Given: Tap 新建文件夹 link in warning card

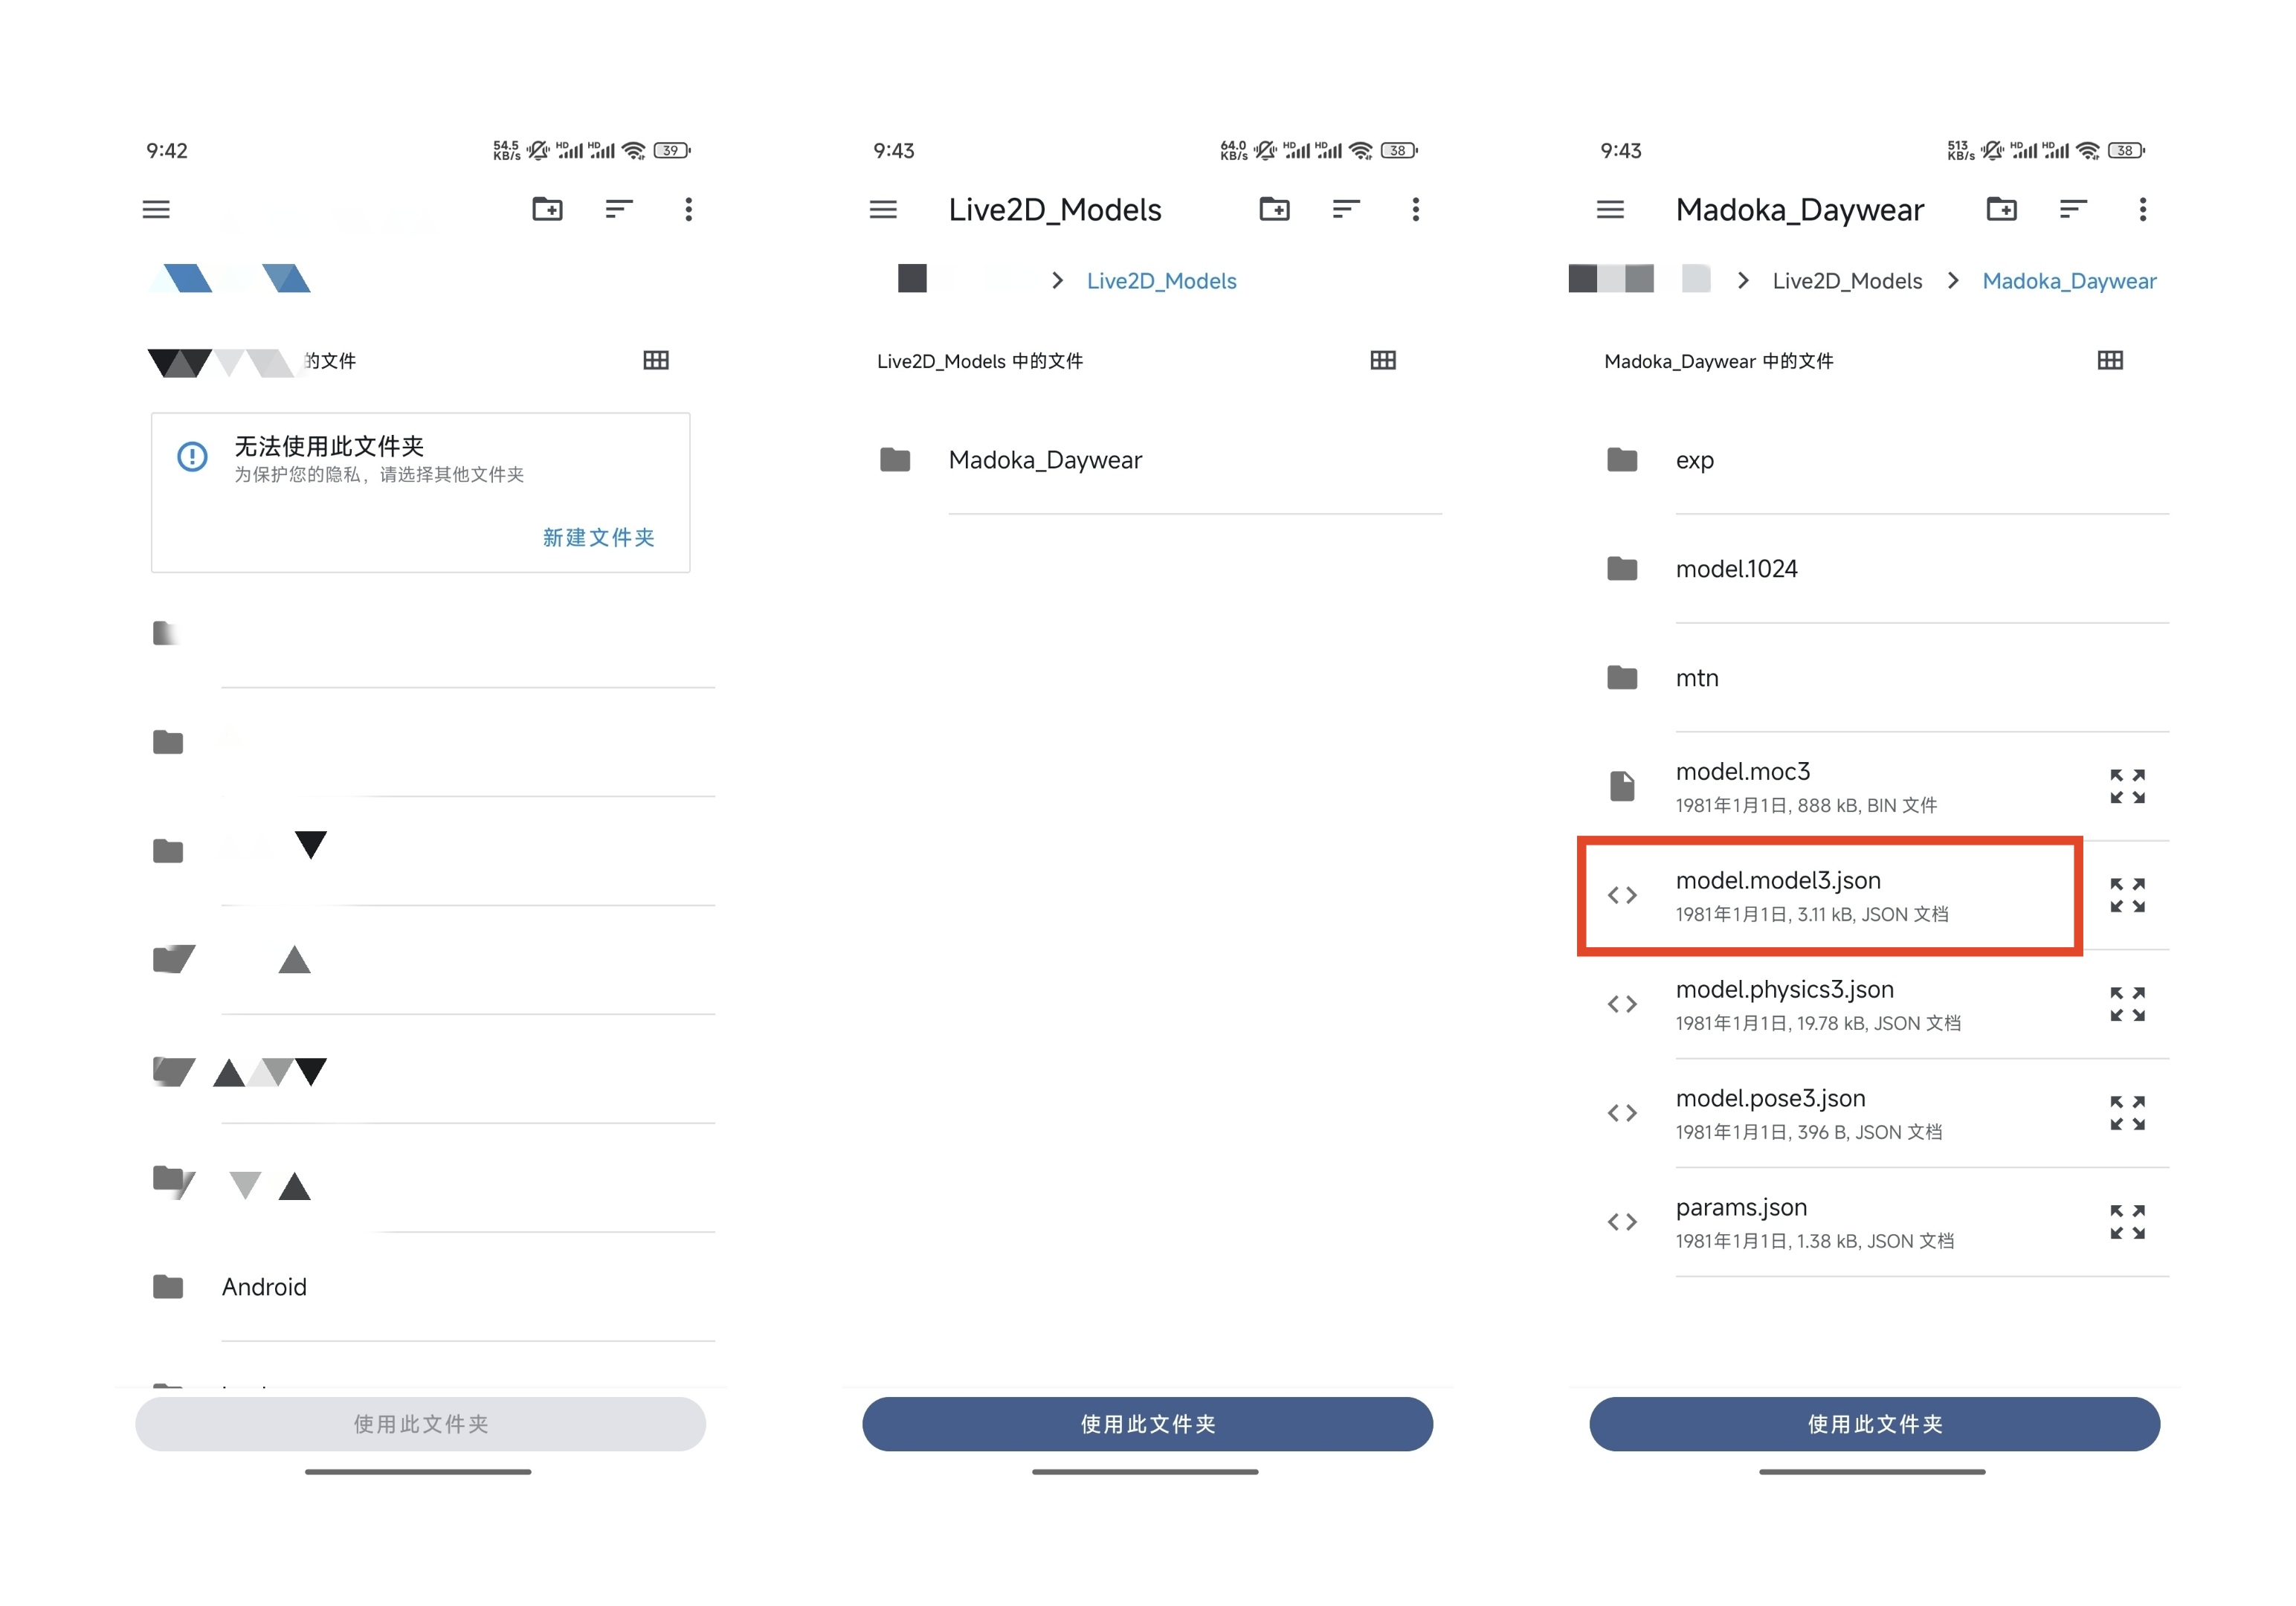Looking at the screenshot, I should coord(599,537).
